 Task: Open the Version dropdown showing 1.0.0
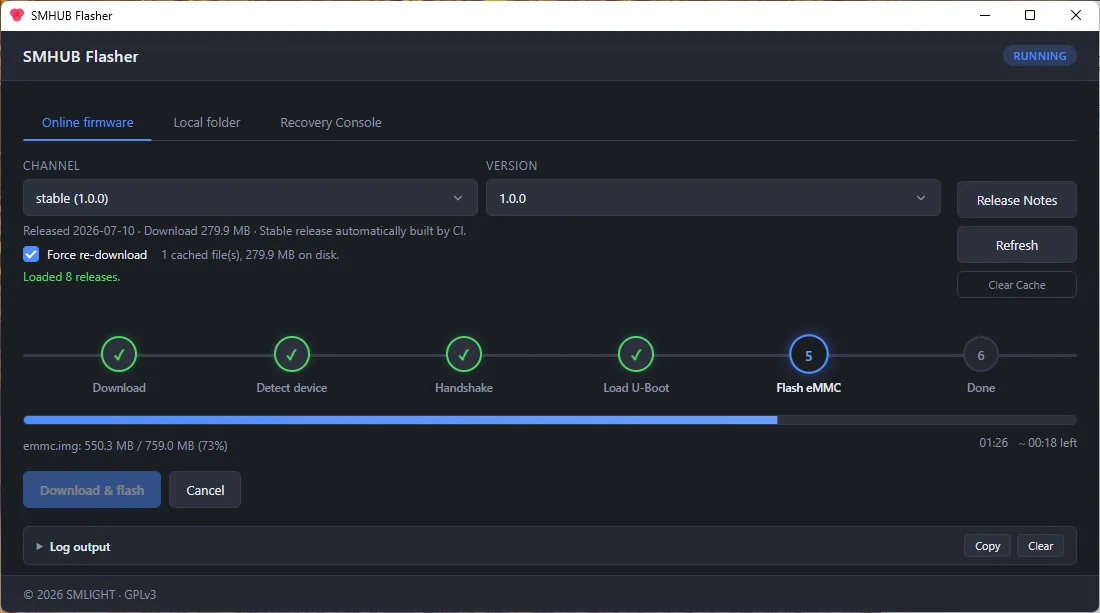713,198
